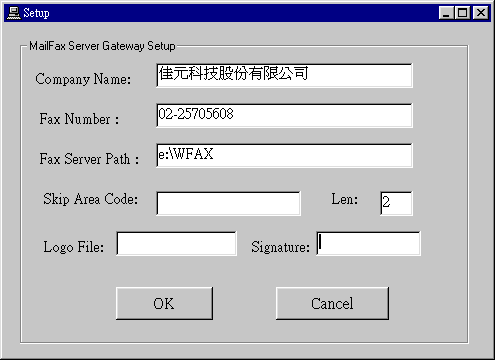
Task: Click the Setup window title bar icon
Action: (13, 13)
